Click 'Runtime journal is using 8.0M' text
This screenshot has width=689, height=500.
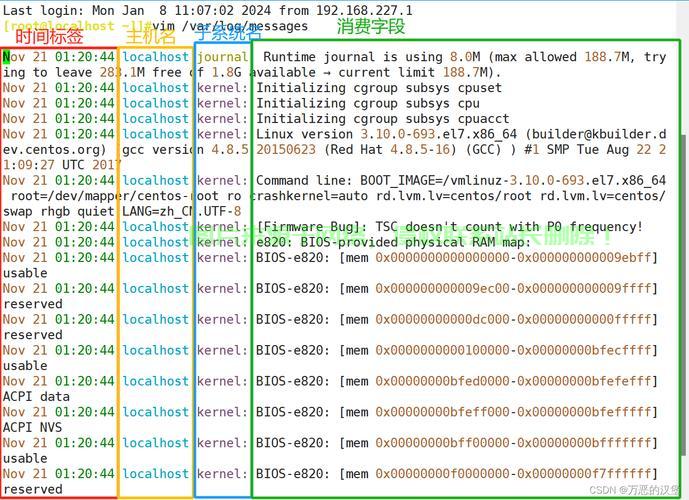pos(372,57)
